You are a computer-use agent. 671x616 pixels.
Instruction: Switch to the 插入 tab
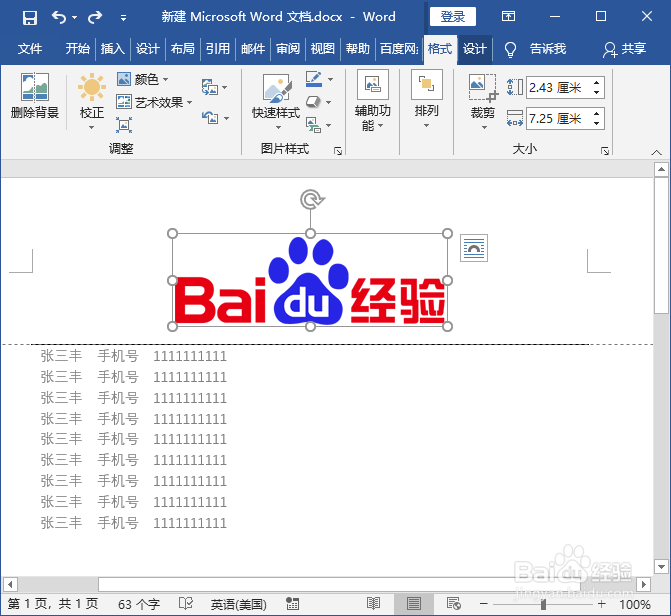pos(113,49)
